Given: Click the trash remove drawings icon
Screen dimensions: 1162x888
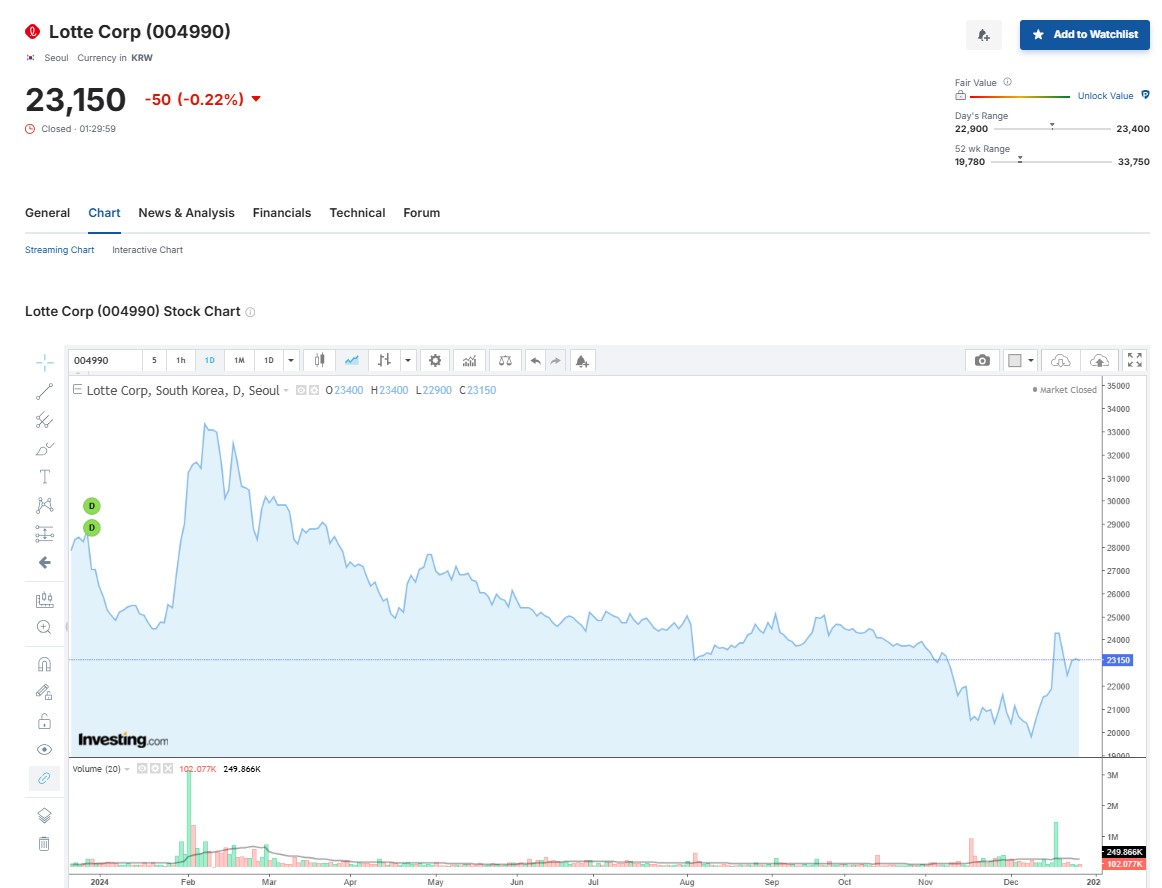Looking at the screenshot, I should (44, 844).
